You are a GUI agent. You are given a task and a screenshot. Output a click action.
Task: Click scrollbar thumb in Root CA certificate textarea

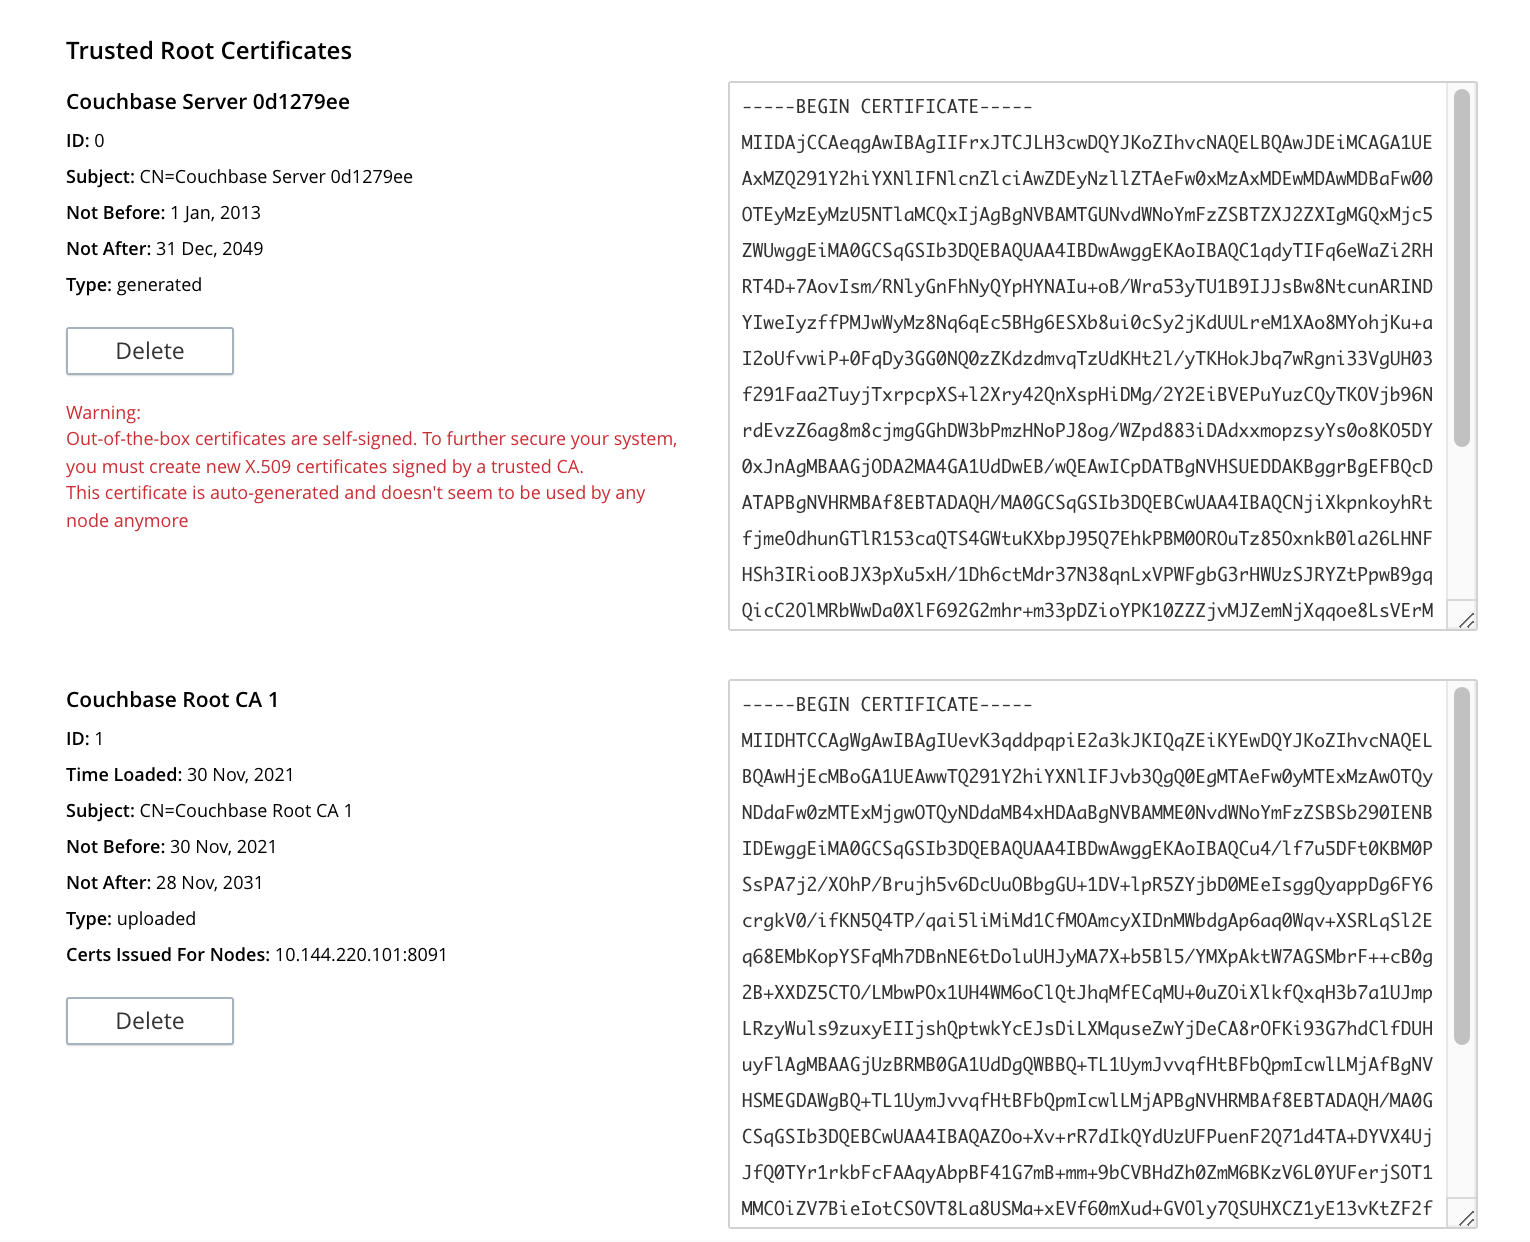point(1462,864)
